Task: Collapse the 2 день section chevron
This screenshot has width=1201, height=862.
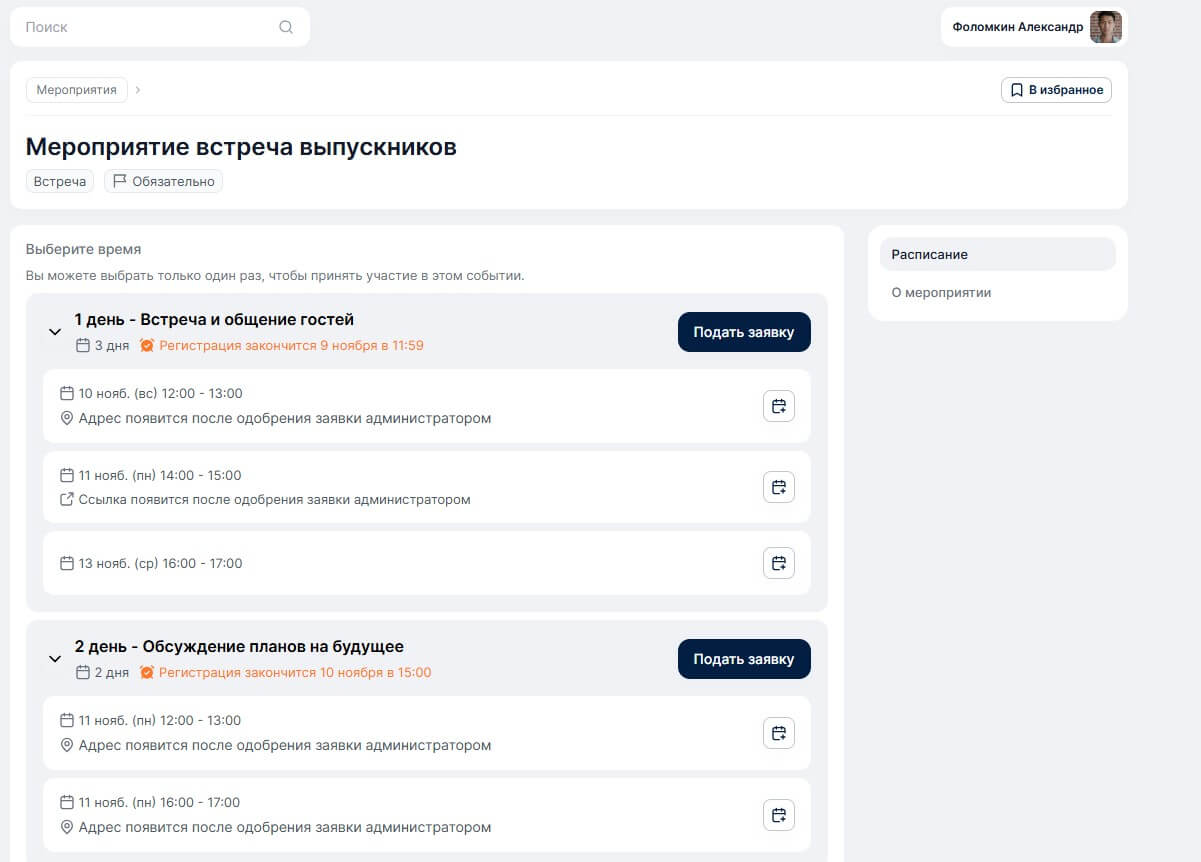Action: [55, 659]
